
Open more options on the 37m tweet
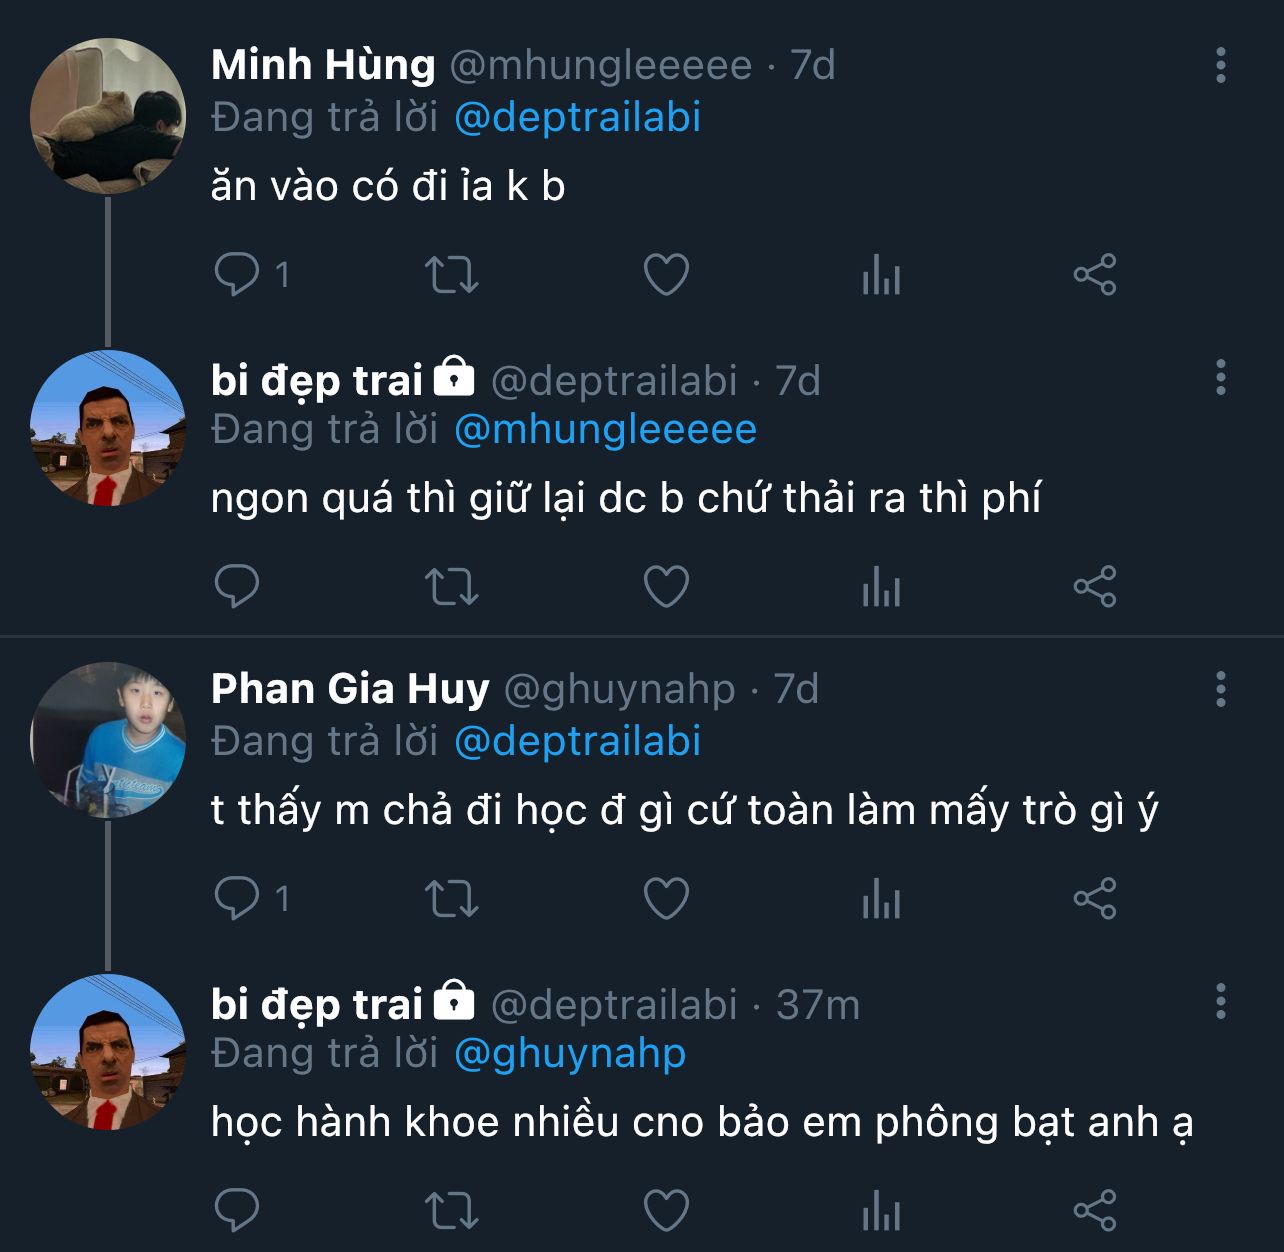1220,1001
